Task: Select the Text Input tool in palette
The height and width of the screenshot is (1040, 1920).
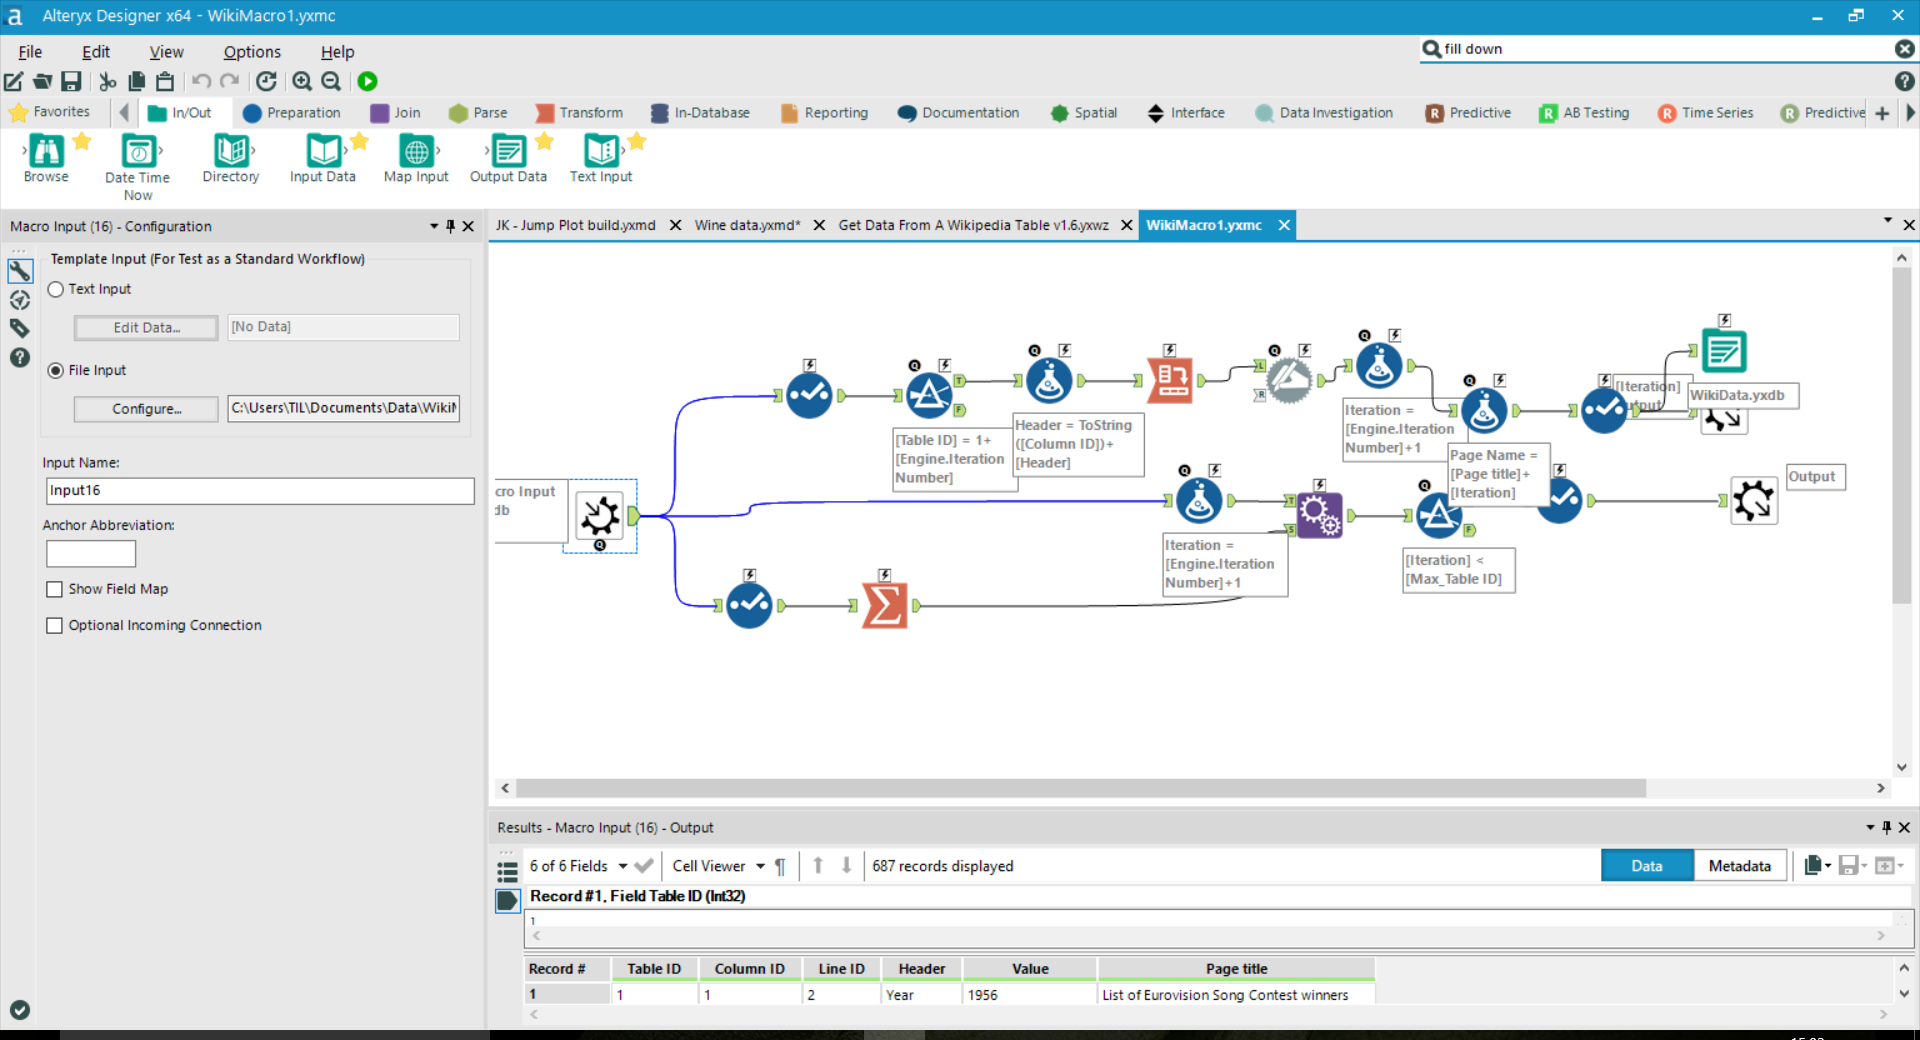Action: tap(601, 153)
